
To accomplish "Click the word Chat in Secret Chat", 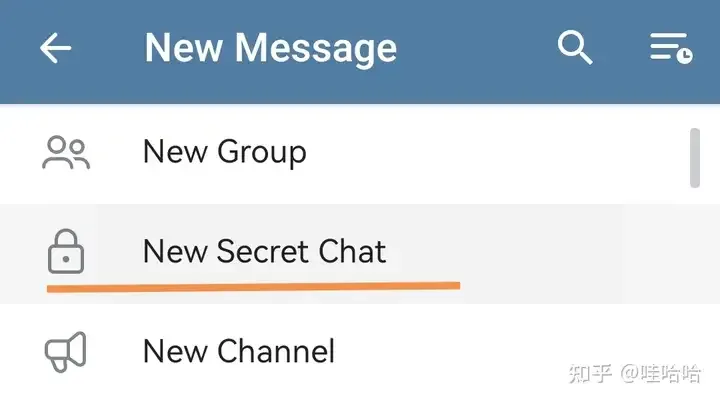I will coord(352,251).
